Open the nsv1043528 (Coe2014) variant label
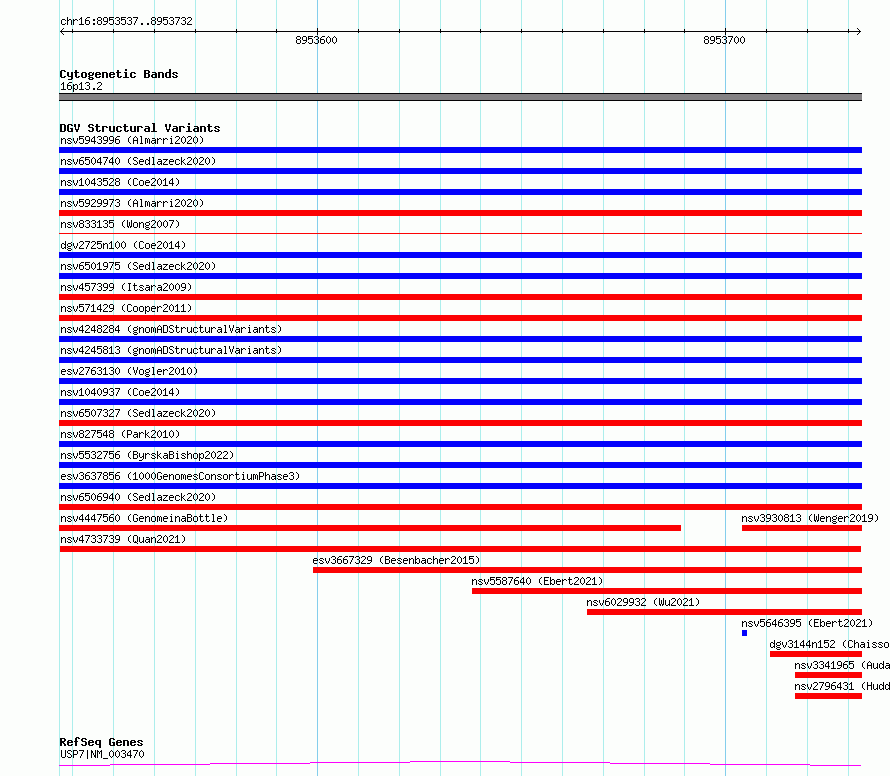 [120, 182]
